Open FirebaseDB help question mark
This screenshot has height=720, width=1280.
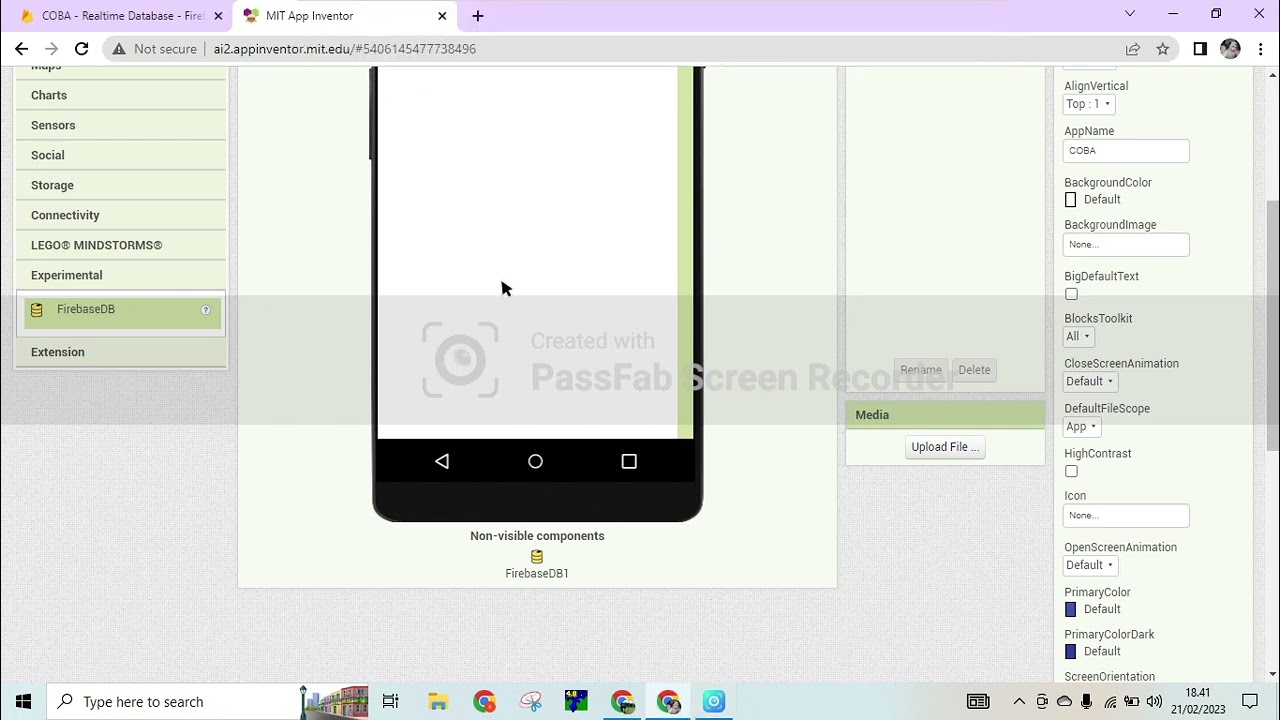(x=206, y=310)
